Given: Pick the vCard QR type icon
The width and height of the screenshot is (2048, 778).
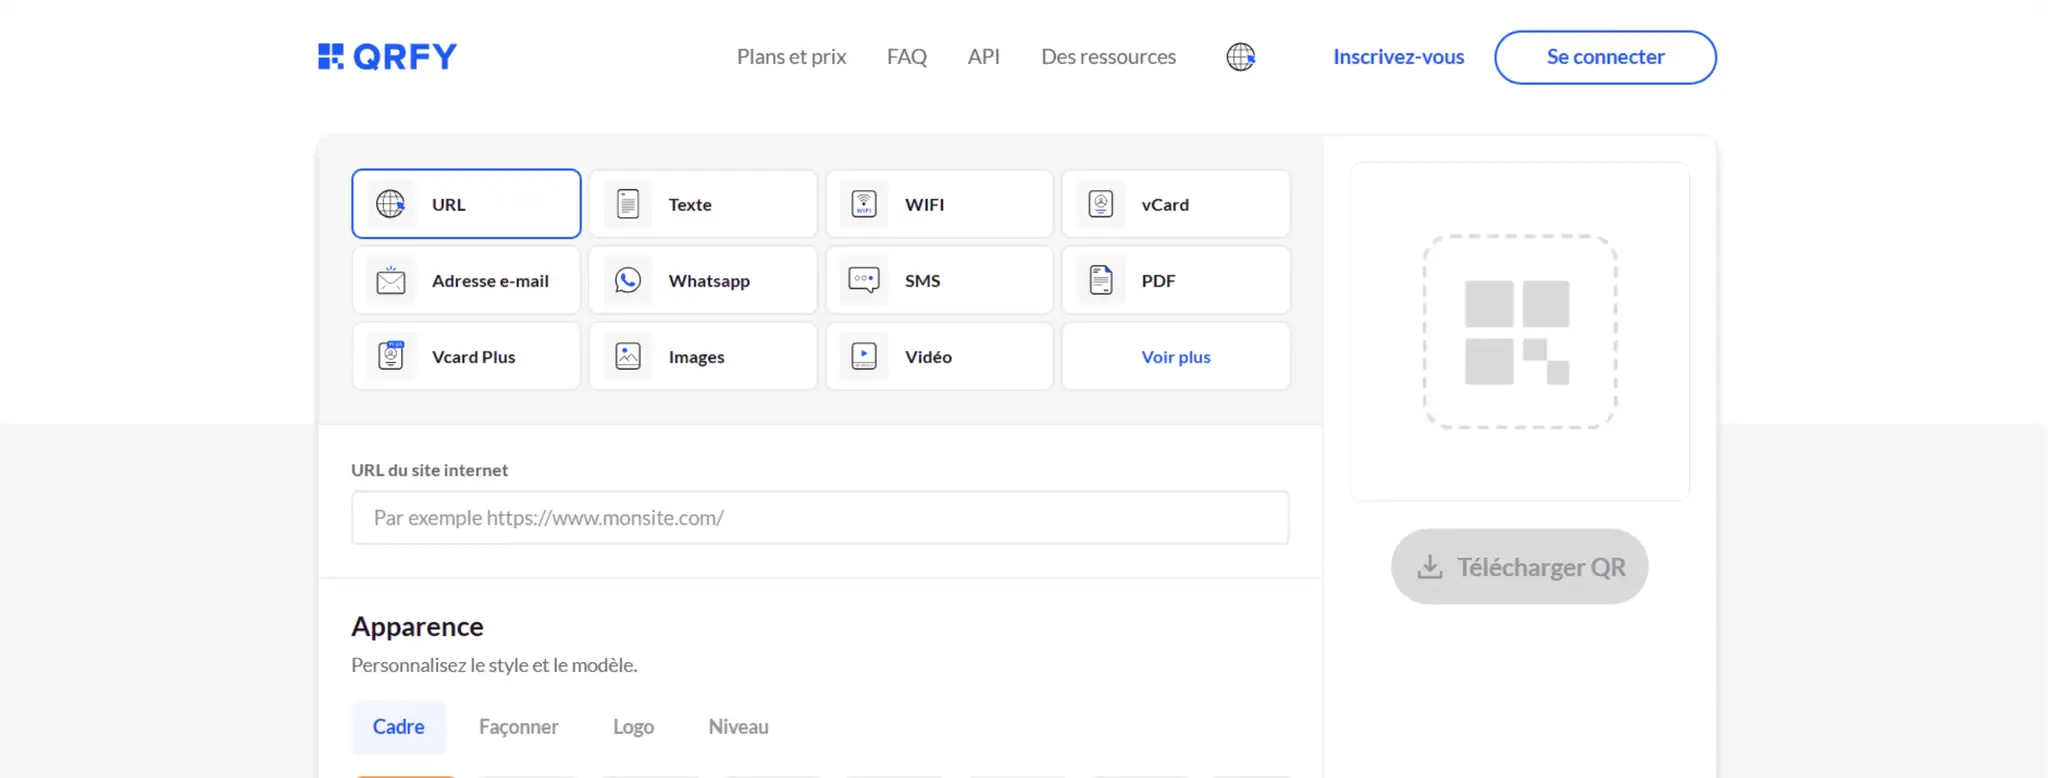Looking at the screenshot, I should 1100,204.
